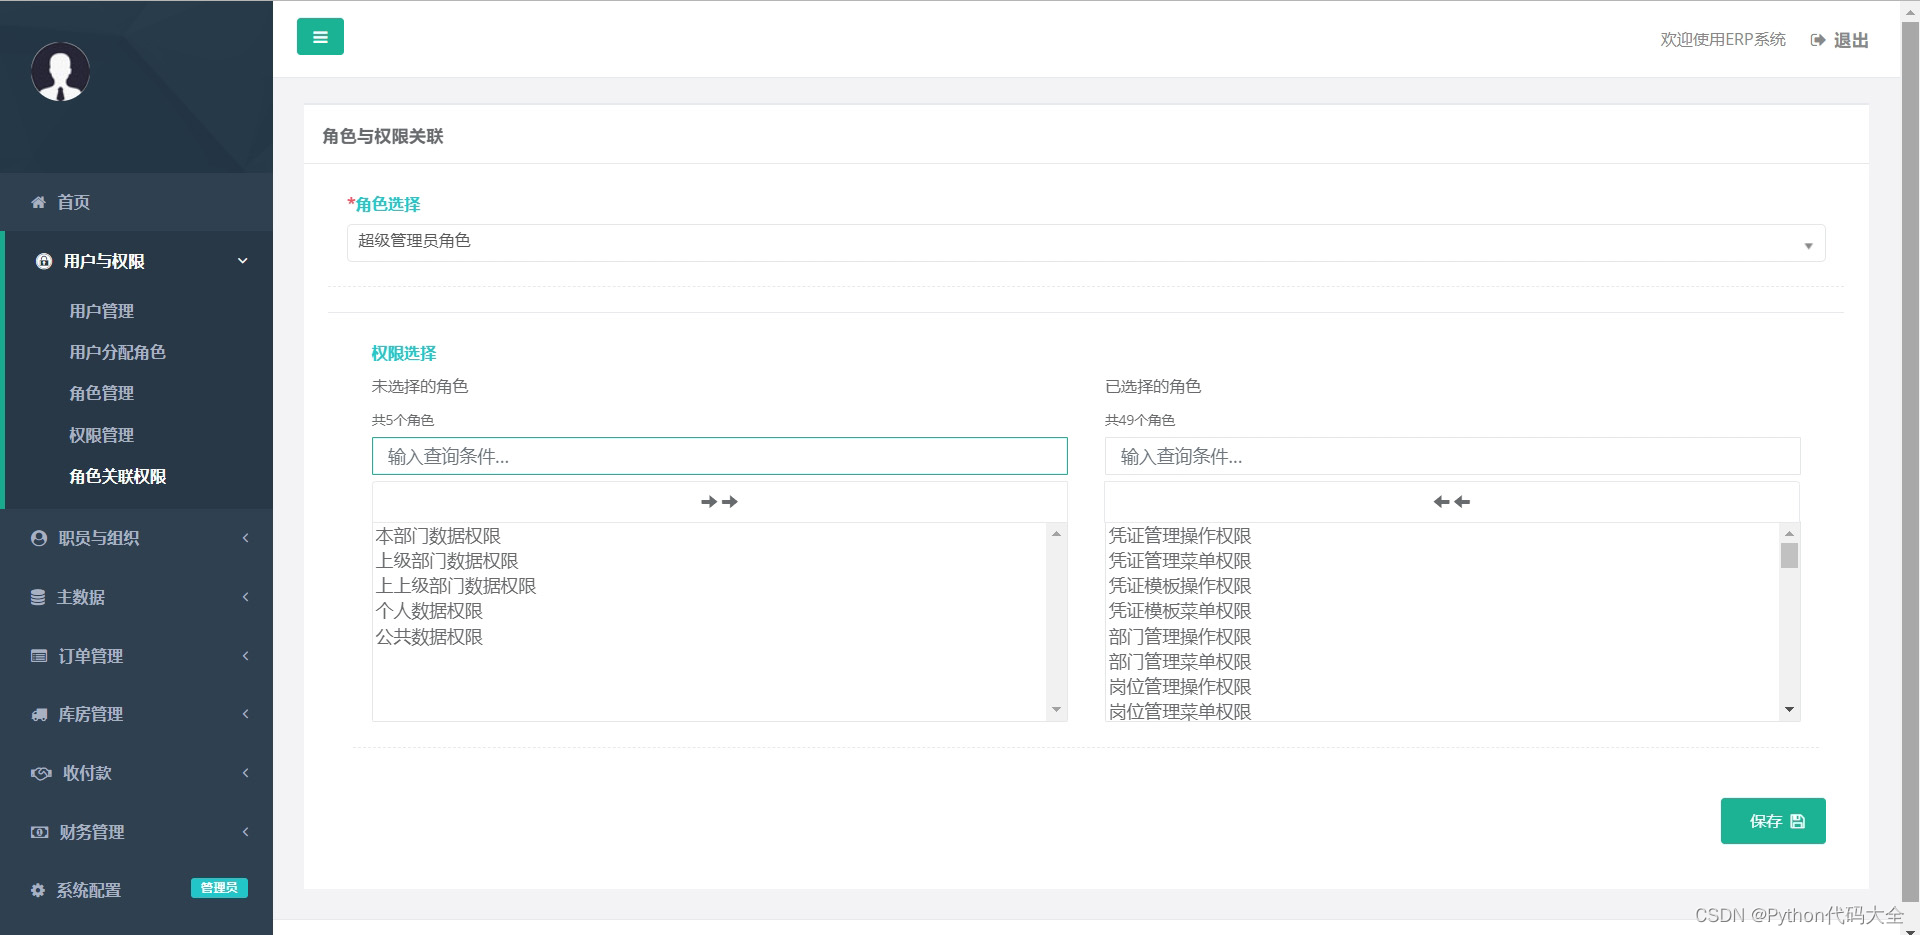Click the handshake icon beside 收付款
Screen dimensions: 1920x935
click(41, 773)
